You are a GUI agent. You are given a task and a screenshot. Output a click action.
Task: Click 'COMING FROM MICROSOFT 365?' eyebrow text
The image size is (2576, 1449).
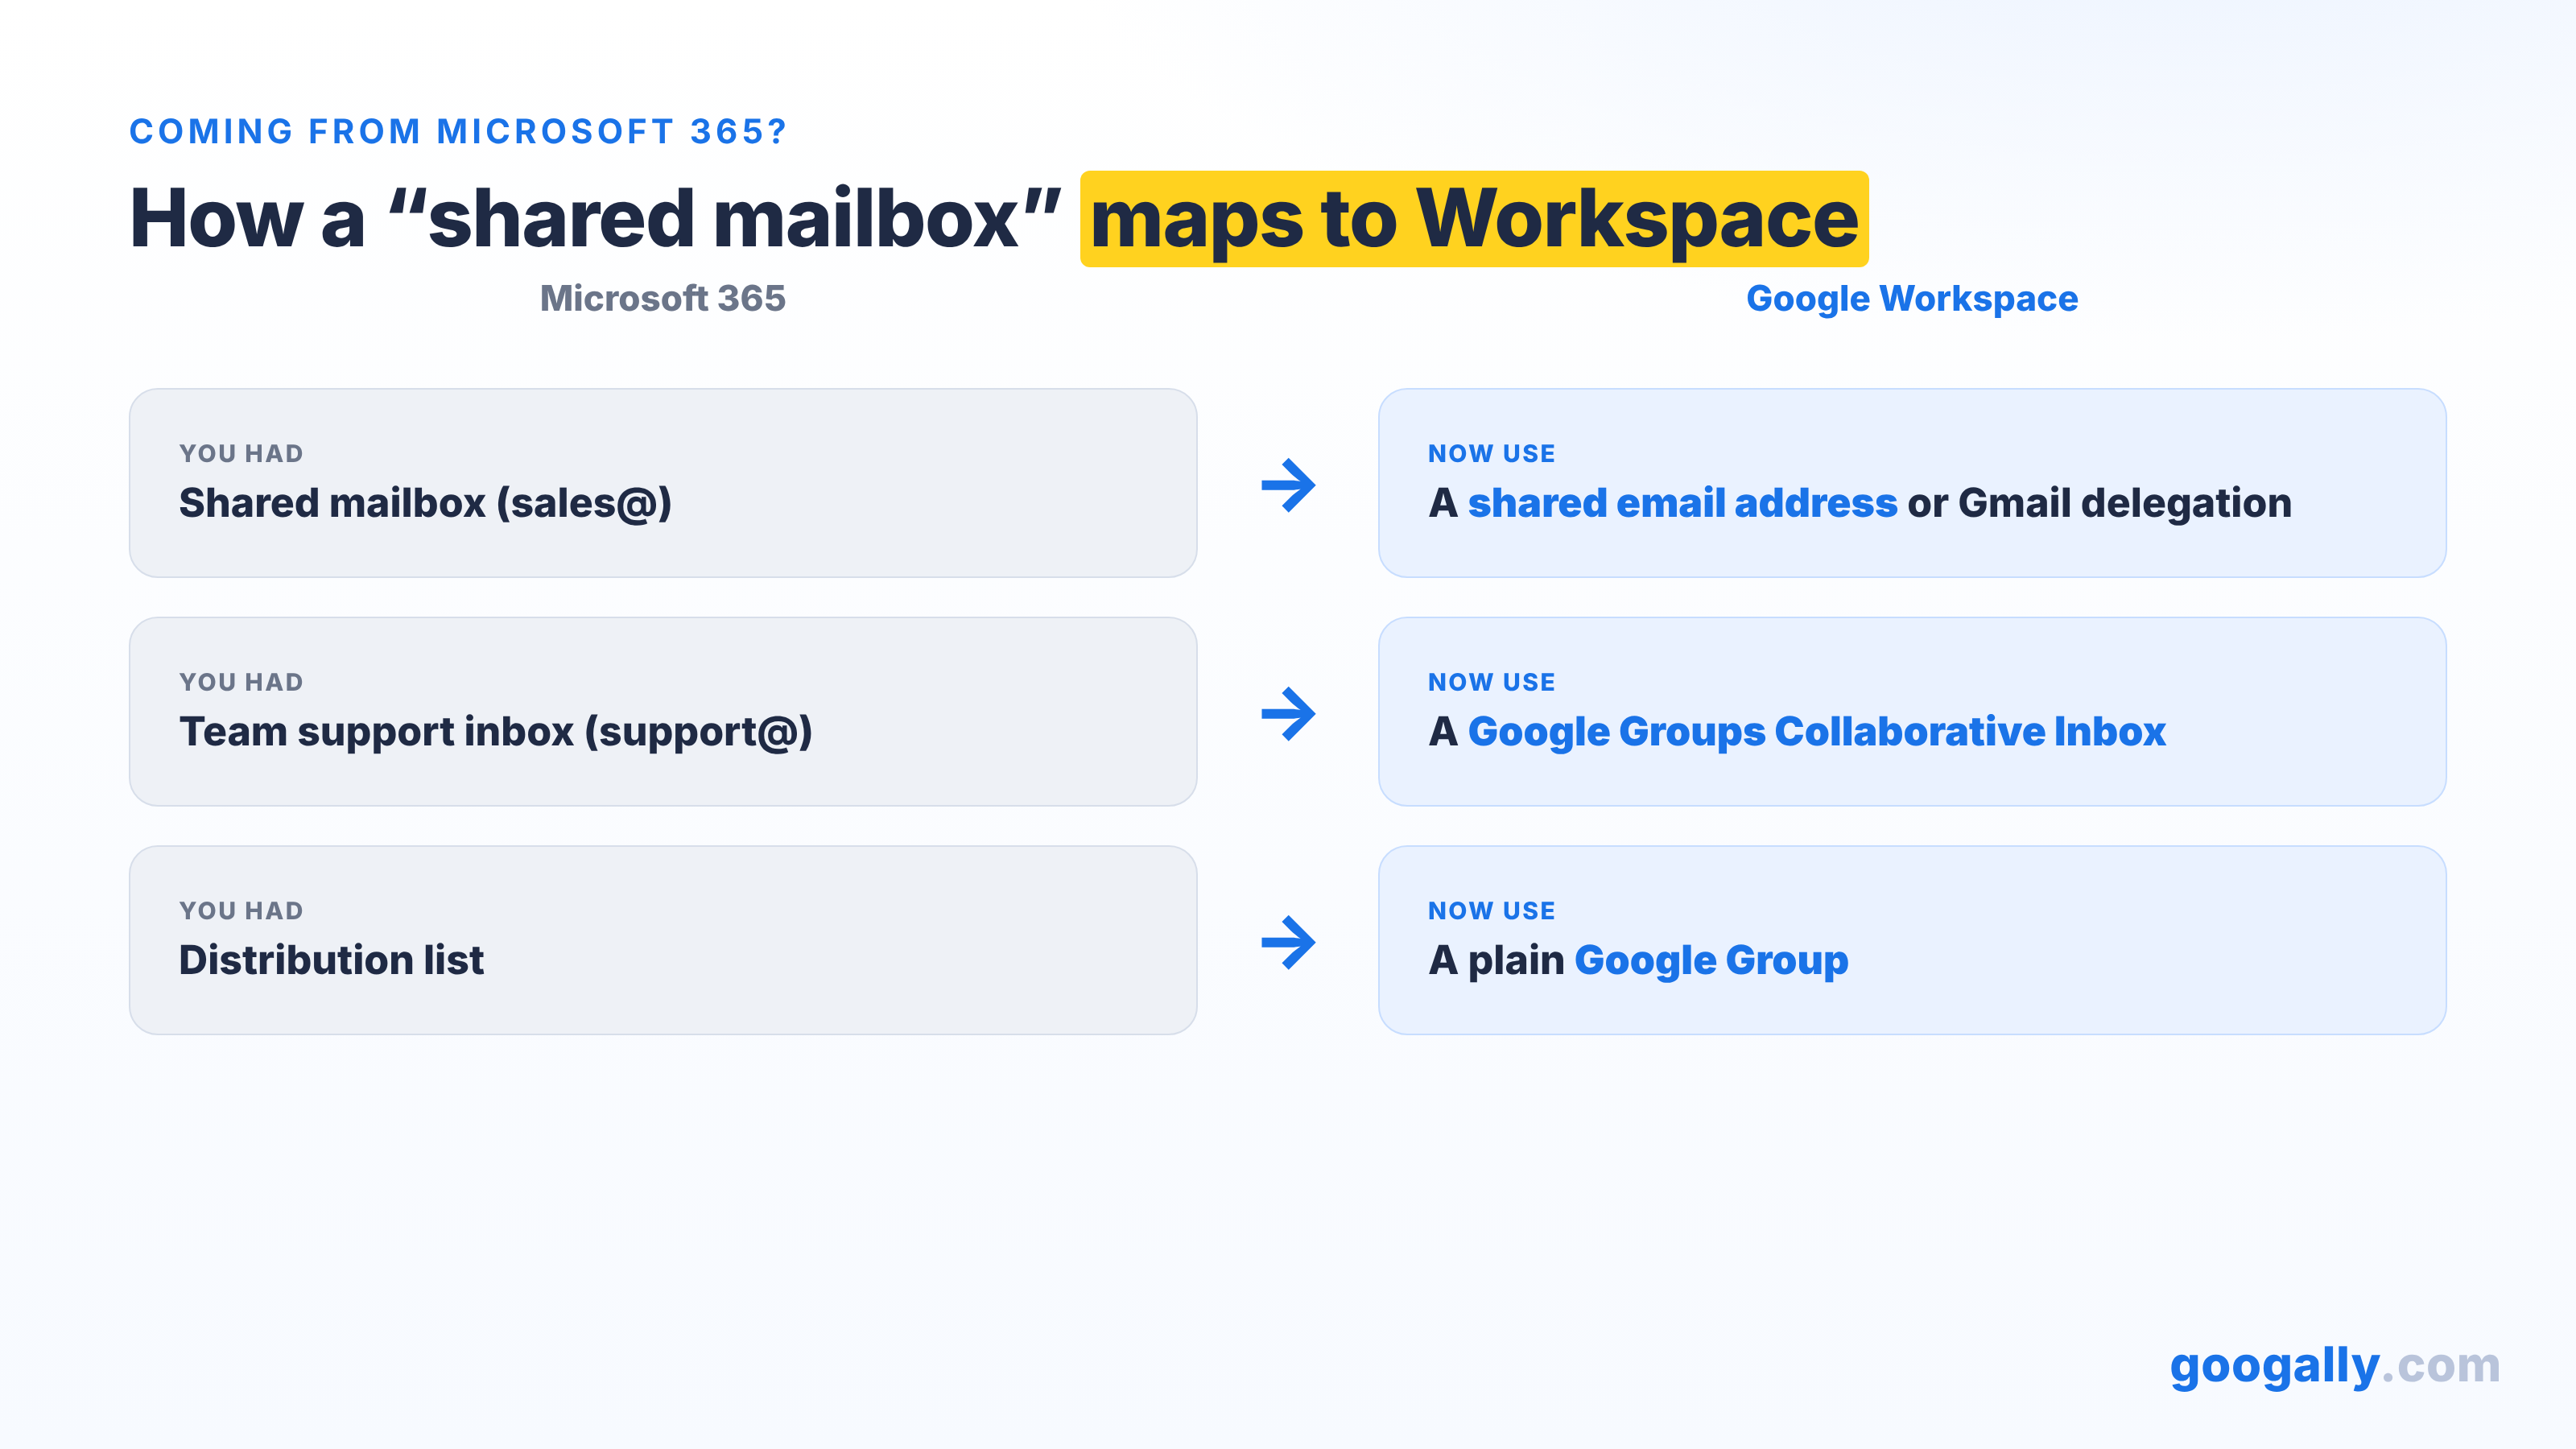pyautogui.click(x=458, y=132)
